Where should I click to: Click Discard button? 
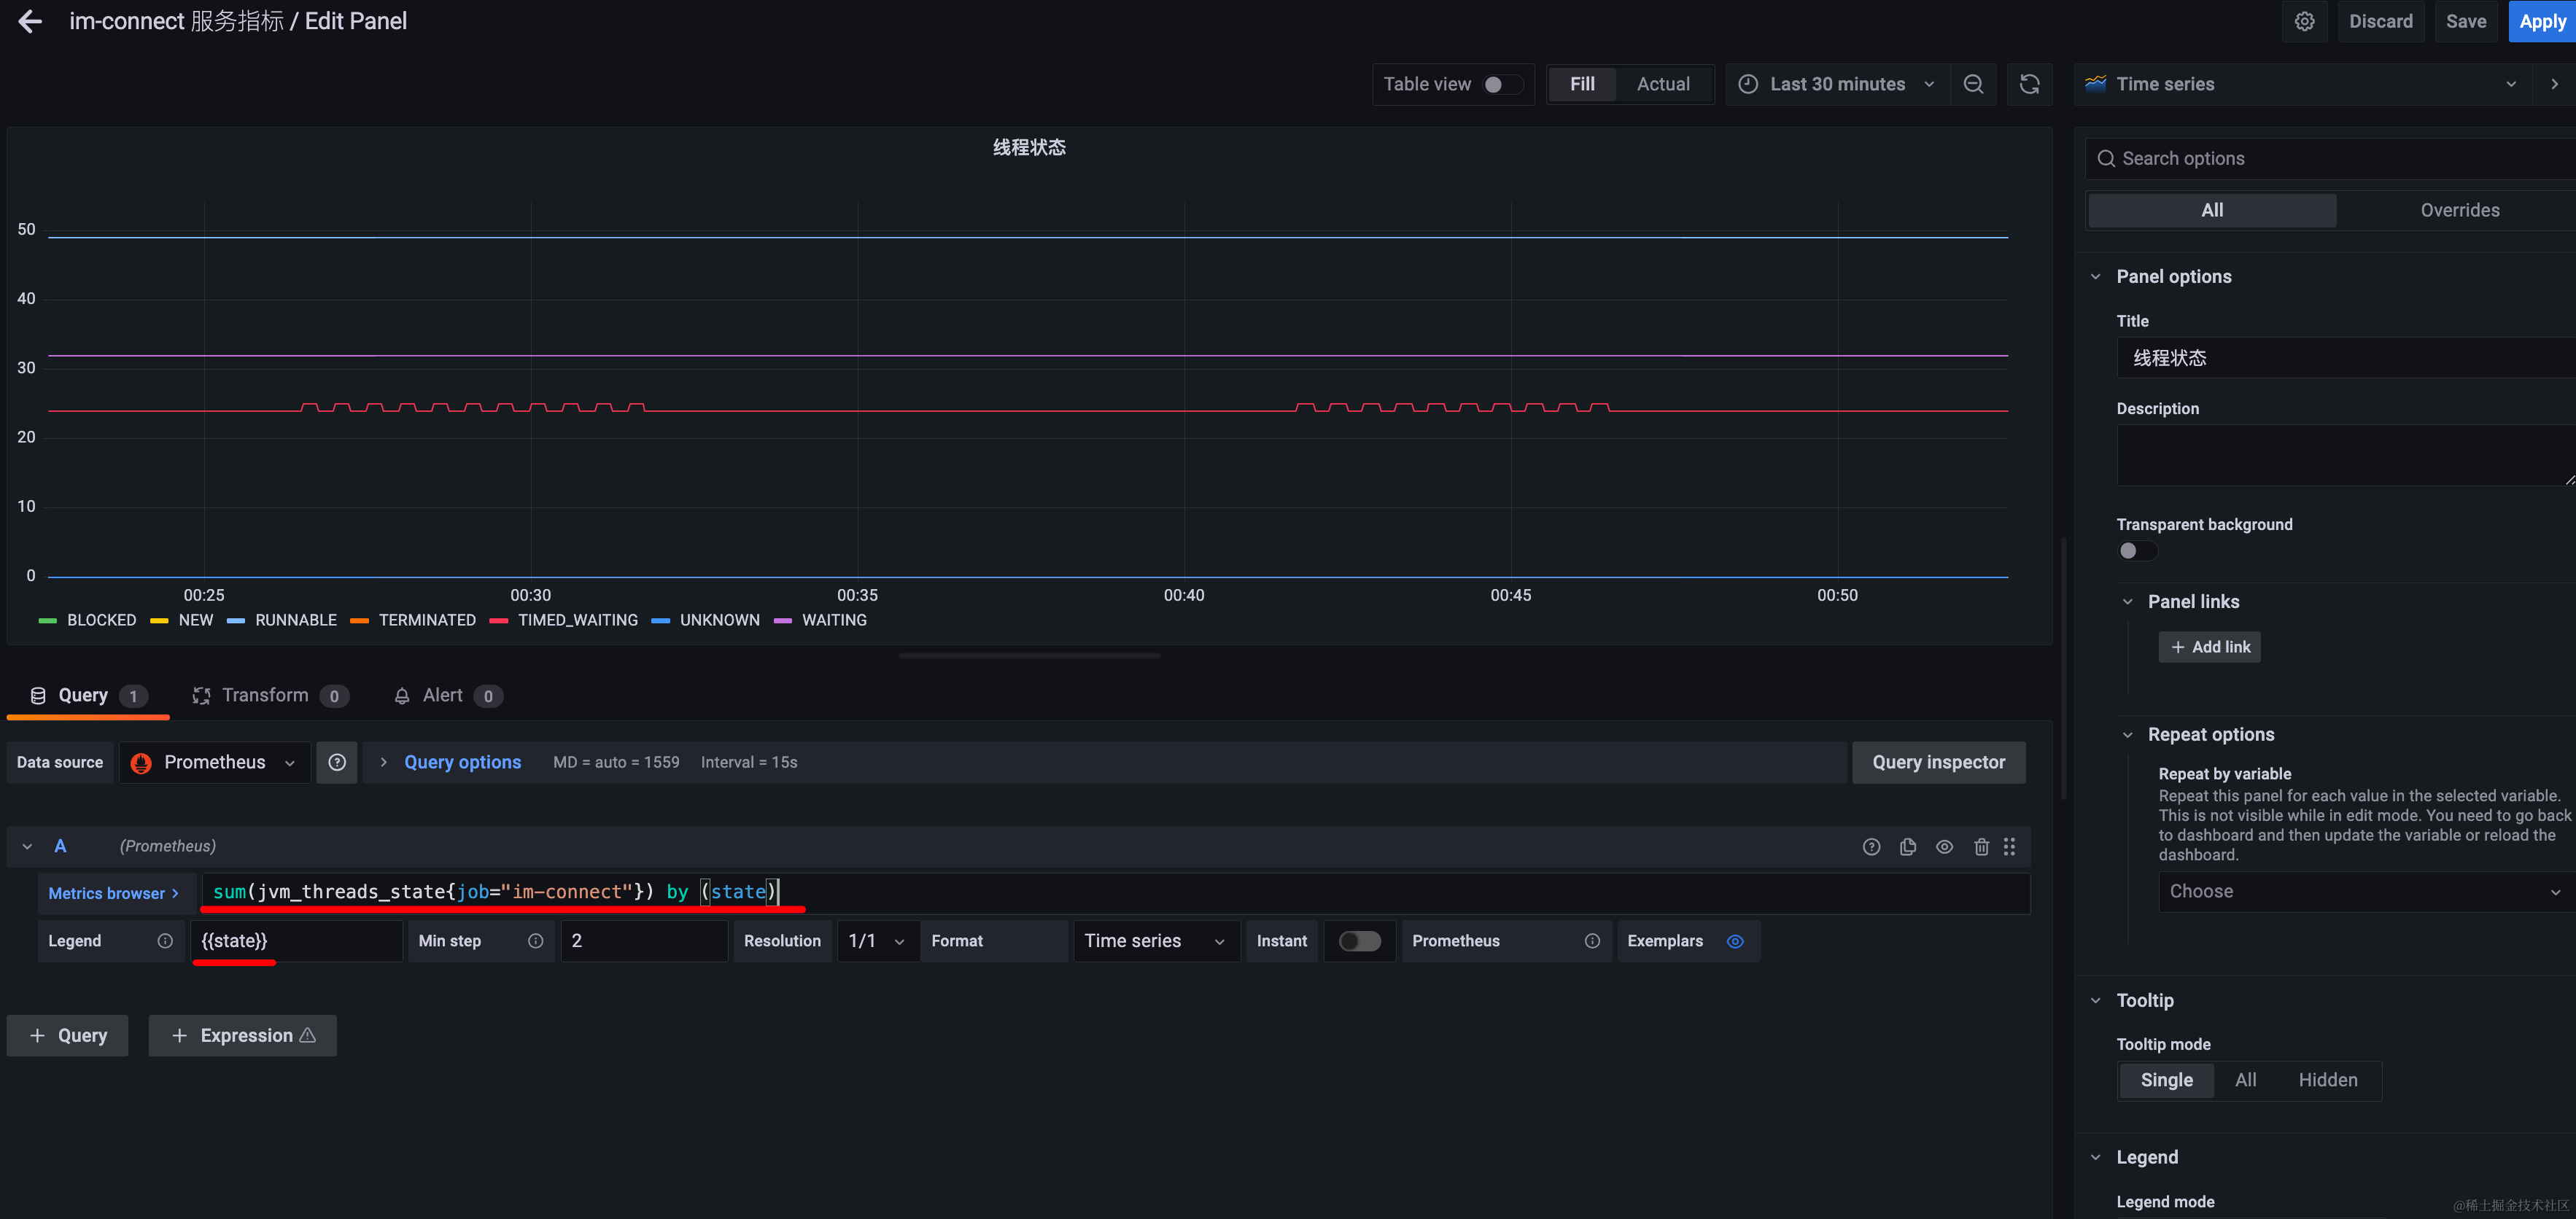pos(2380,21)
